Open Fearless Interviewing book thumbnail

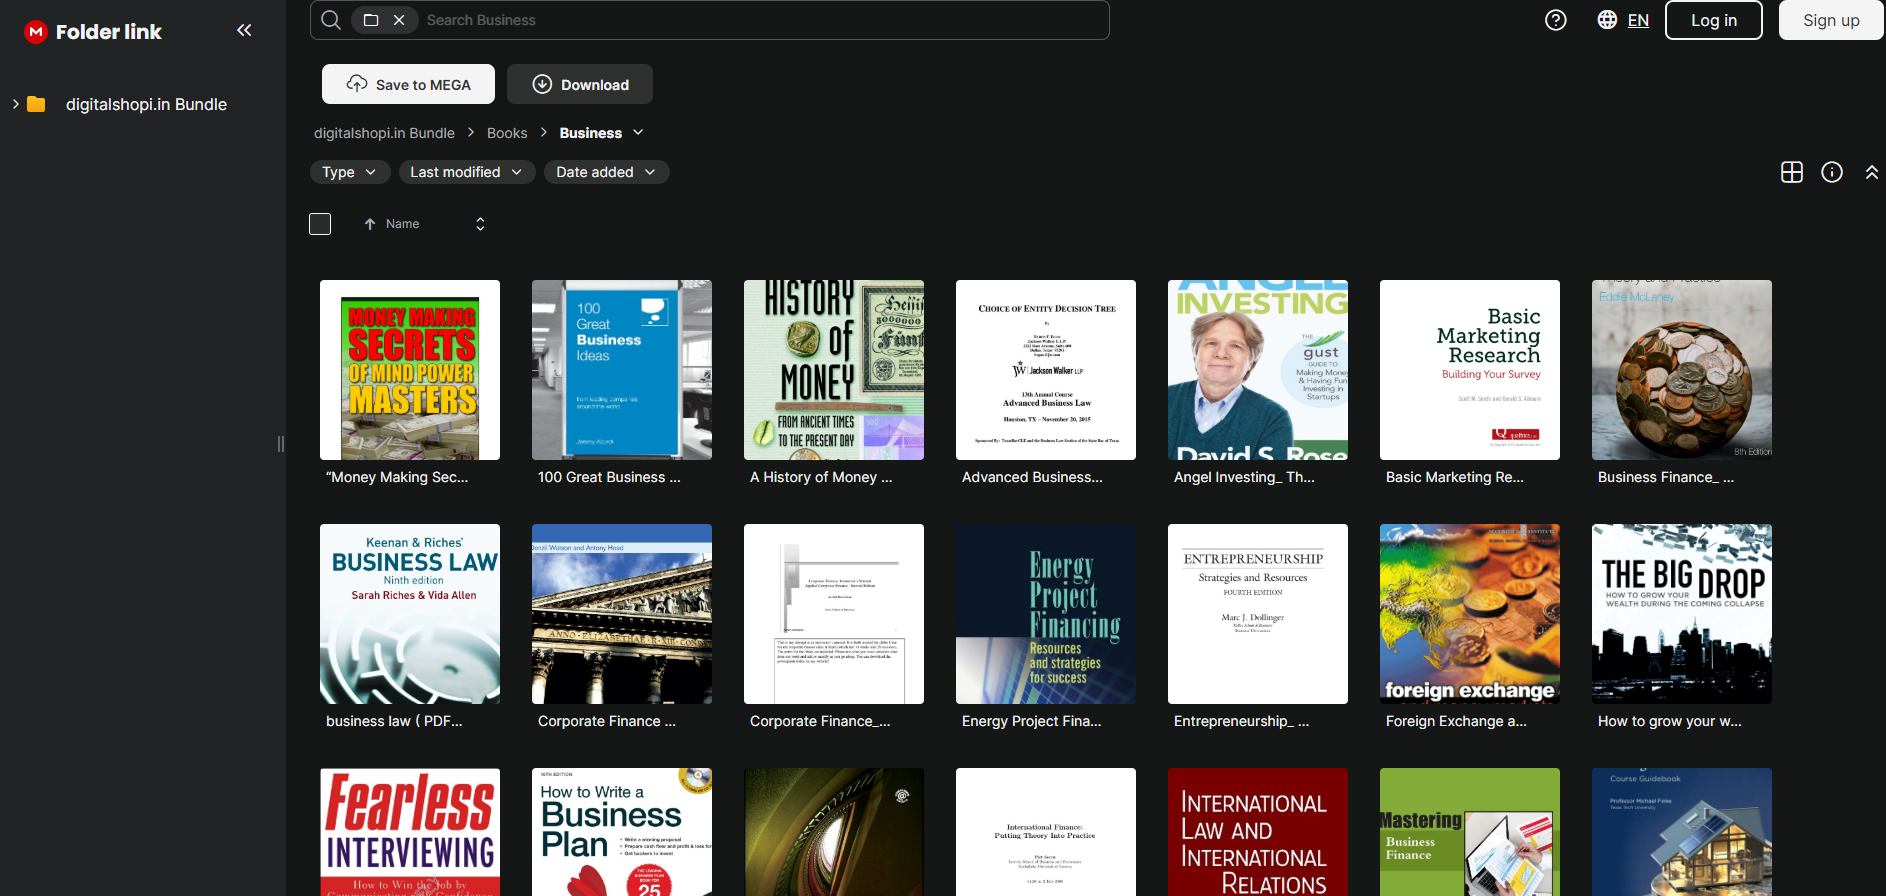tap(410, 832)
